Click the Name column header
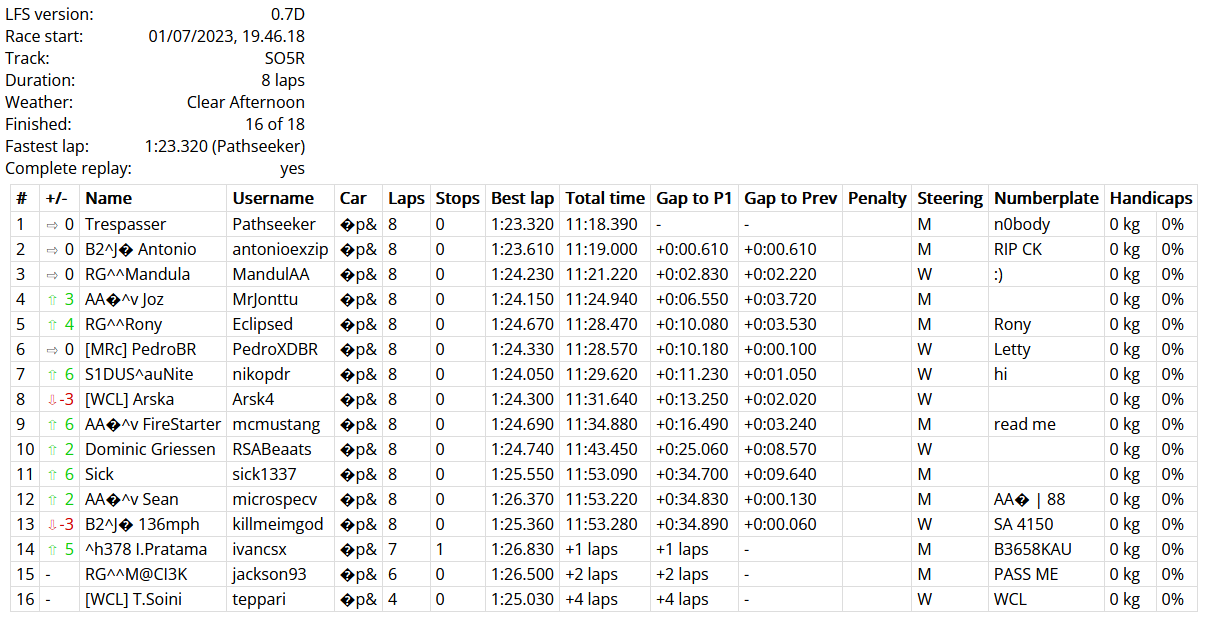Screen dimensions: 1206x634 pyautogui.click(x=108, y=198)
